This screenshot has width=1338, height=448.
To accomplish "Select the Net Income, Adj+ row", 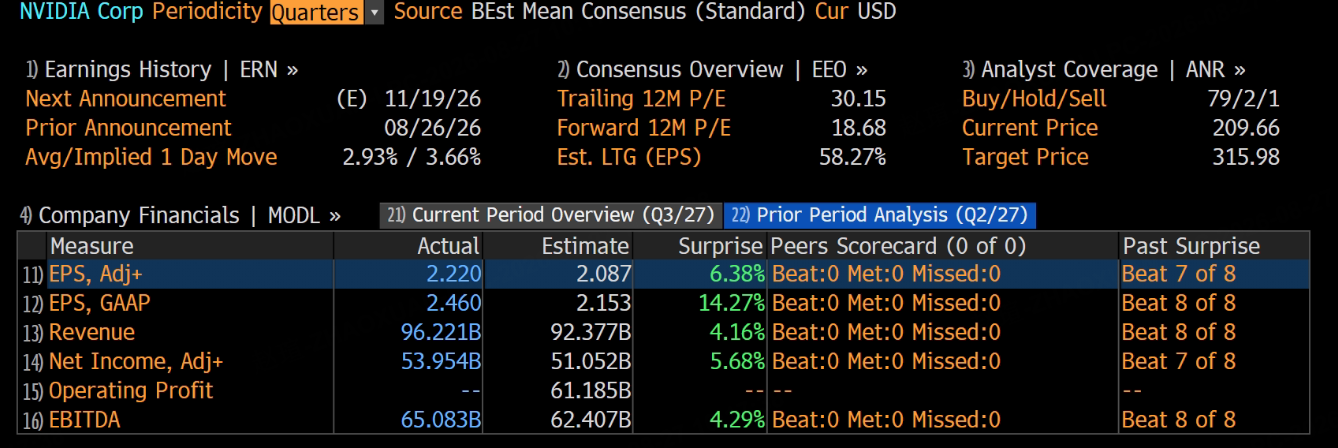I will (664, 361).
